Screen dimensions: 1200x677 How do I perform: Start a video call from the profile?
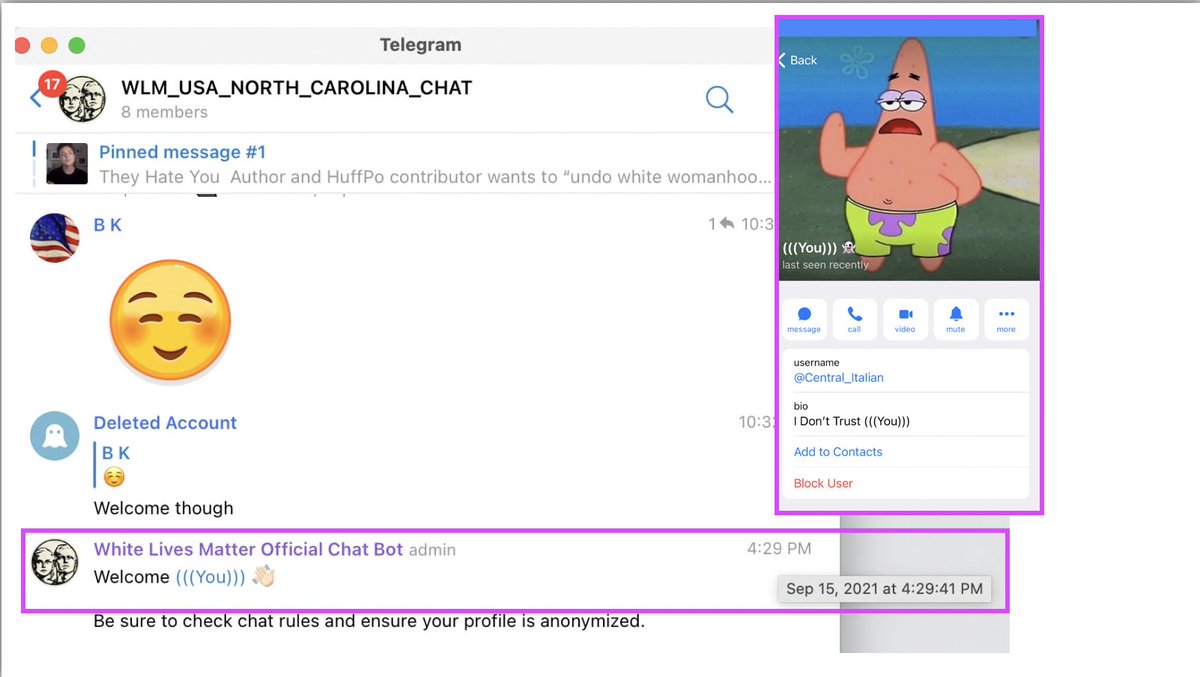905,319
